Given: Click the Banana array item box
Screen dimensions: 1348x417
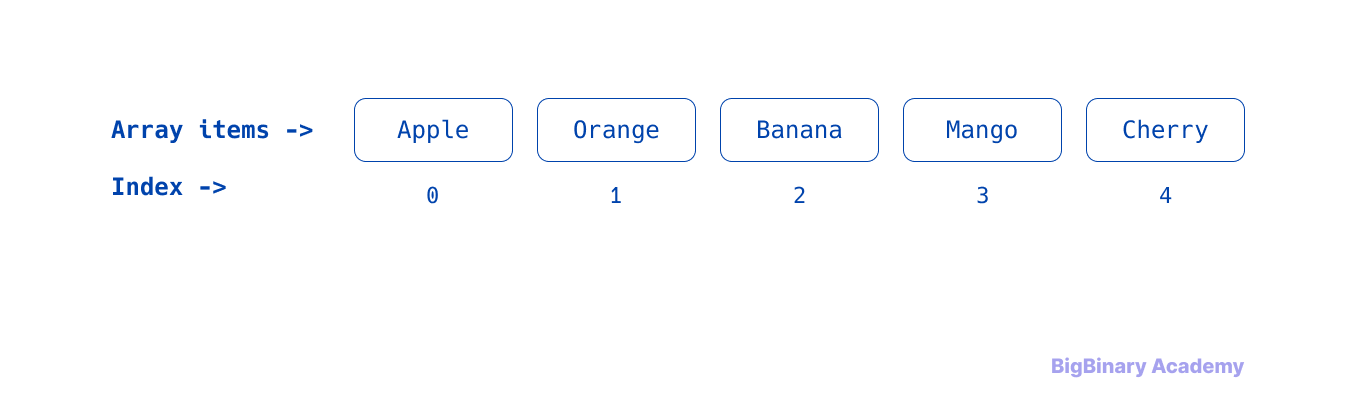Looking at the screenshot, I should click(799, 130).
